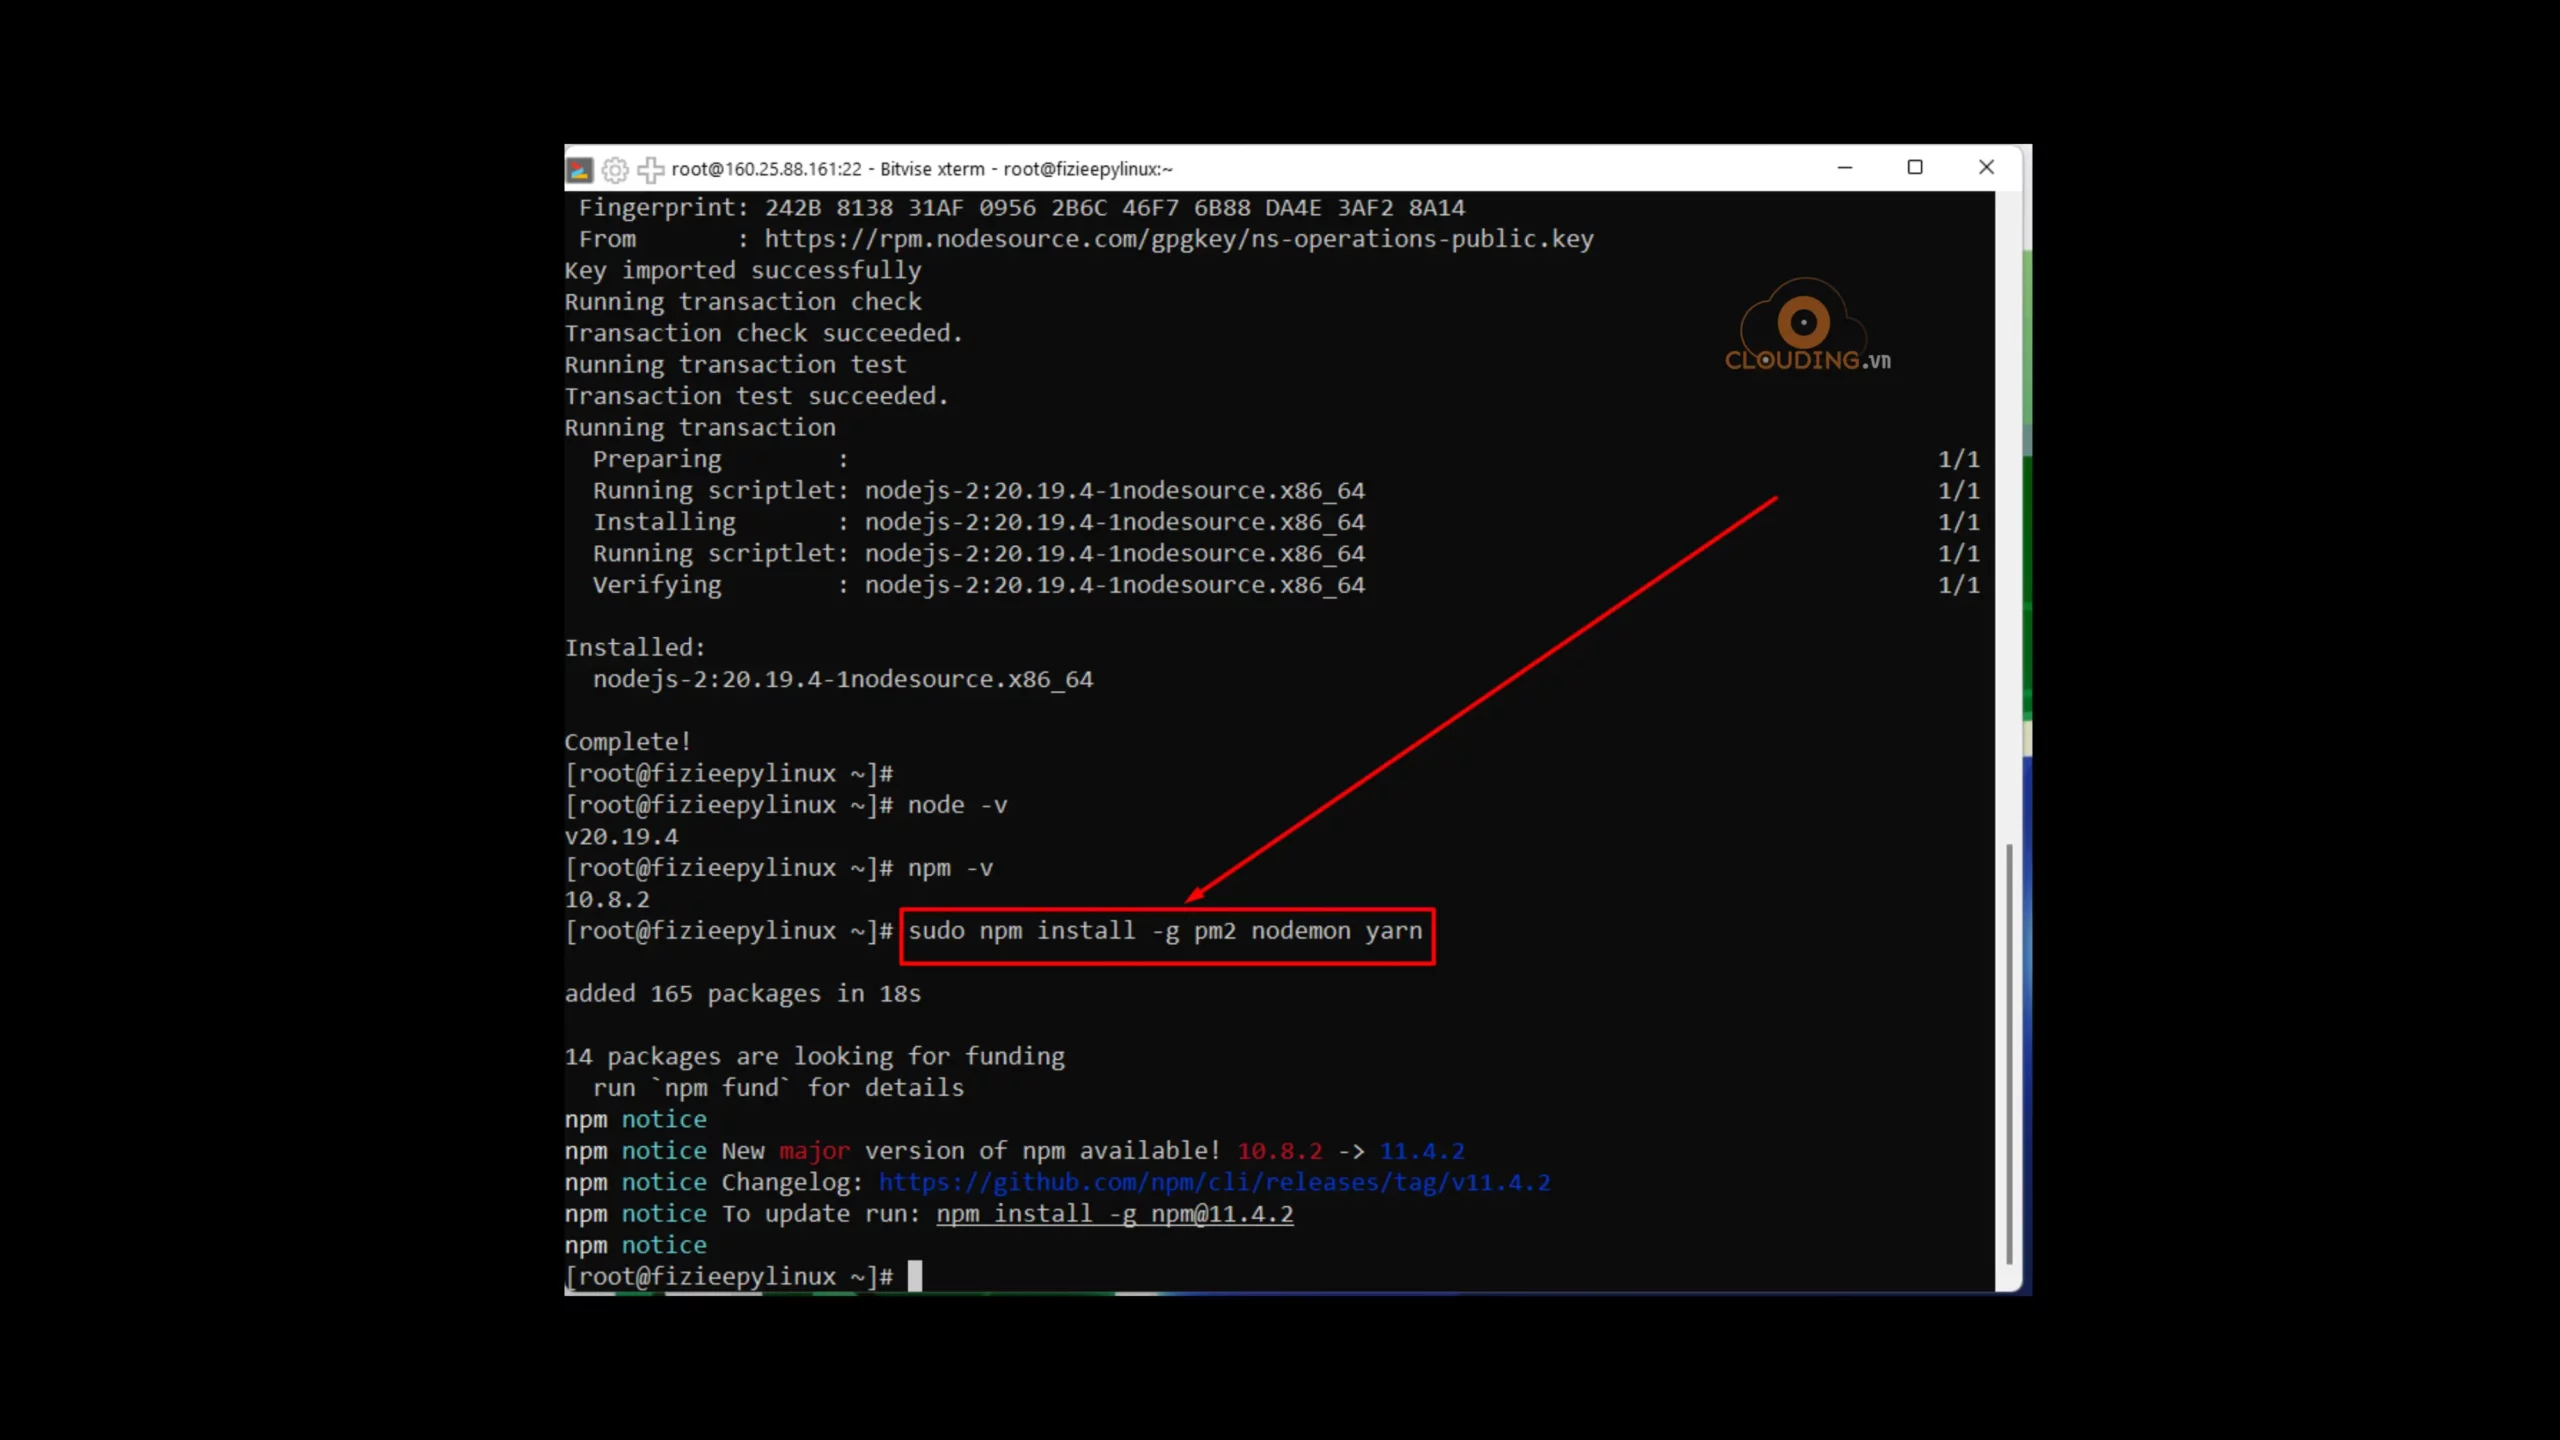Click the window title 'root@160.25.88.161:22 - Bitvise xterm'
Image resolution: width=2560 pixels, height=1440 pixels.
(x=828, y=169)
